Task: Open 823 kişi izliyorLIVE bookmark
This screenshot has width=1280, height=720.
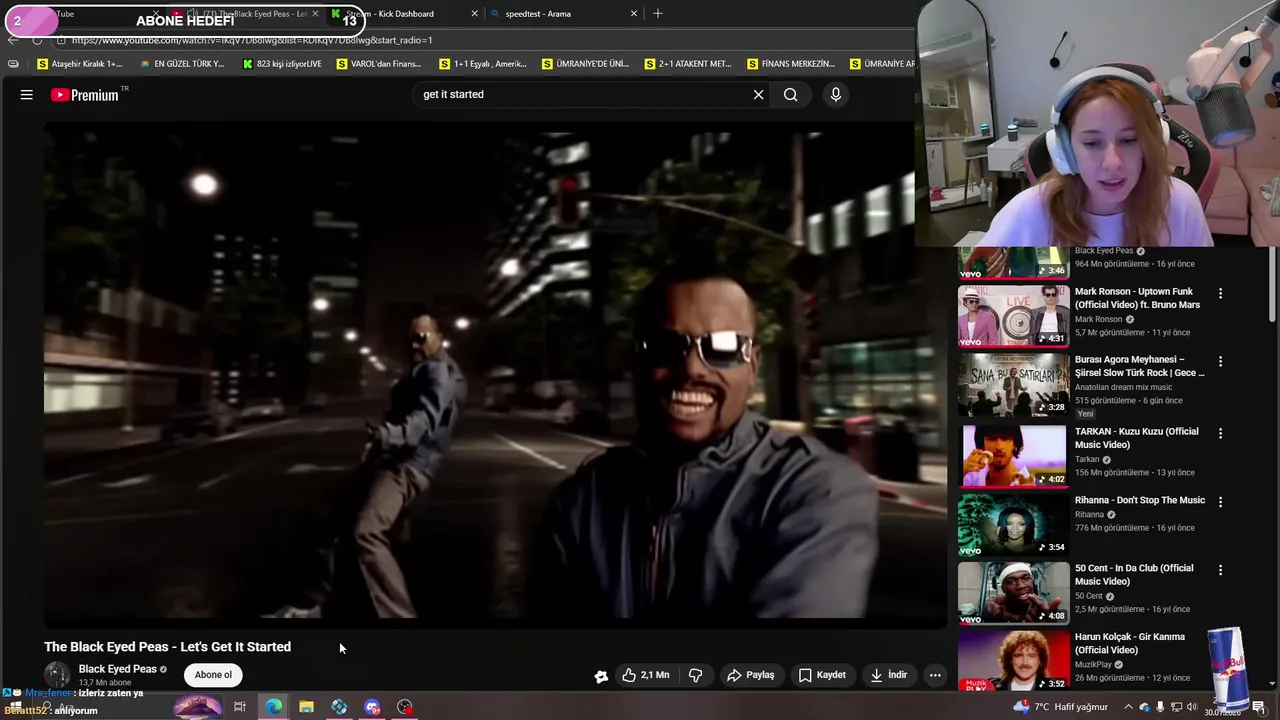Action: pyautogui.click(x=282, y=64)
